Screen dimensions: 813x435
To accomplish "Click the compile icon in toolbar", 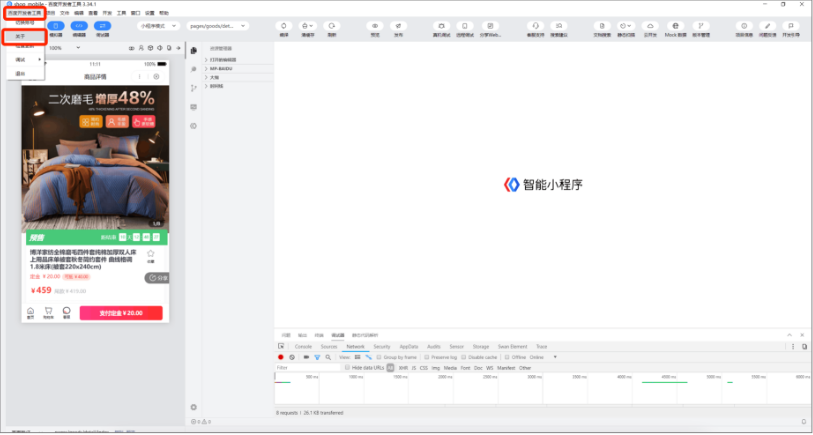I will pyautogui.click(x=284, y=26).
